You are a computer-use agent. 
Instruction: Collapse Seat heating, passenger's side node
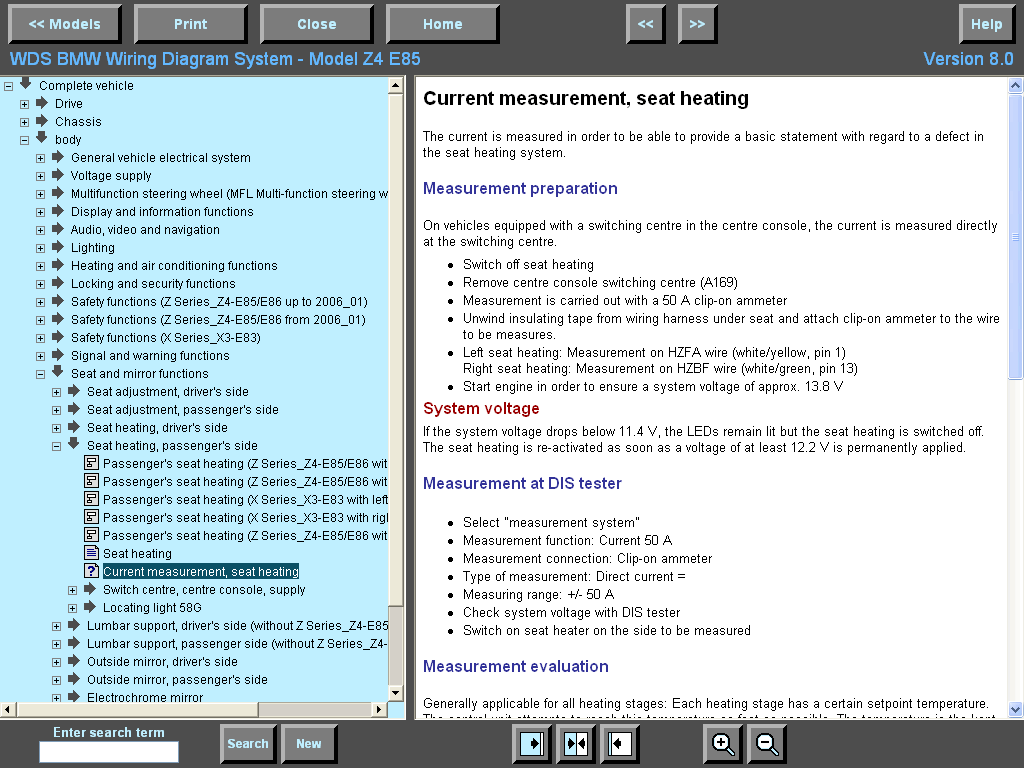[x=56, y=446]
